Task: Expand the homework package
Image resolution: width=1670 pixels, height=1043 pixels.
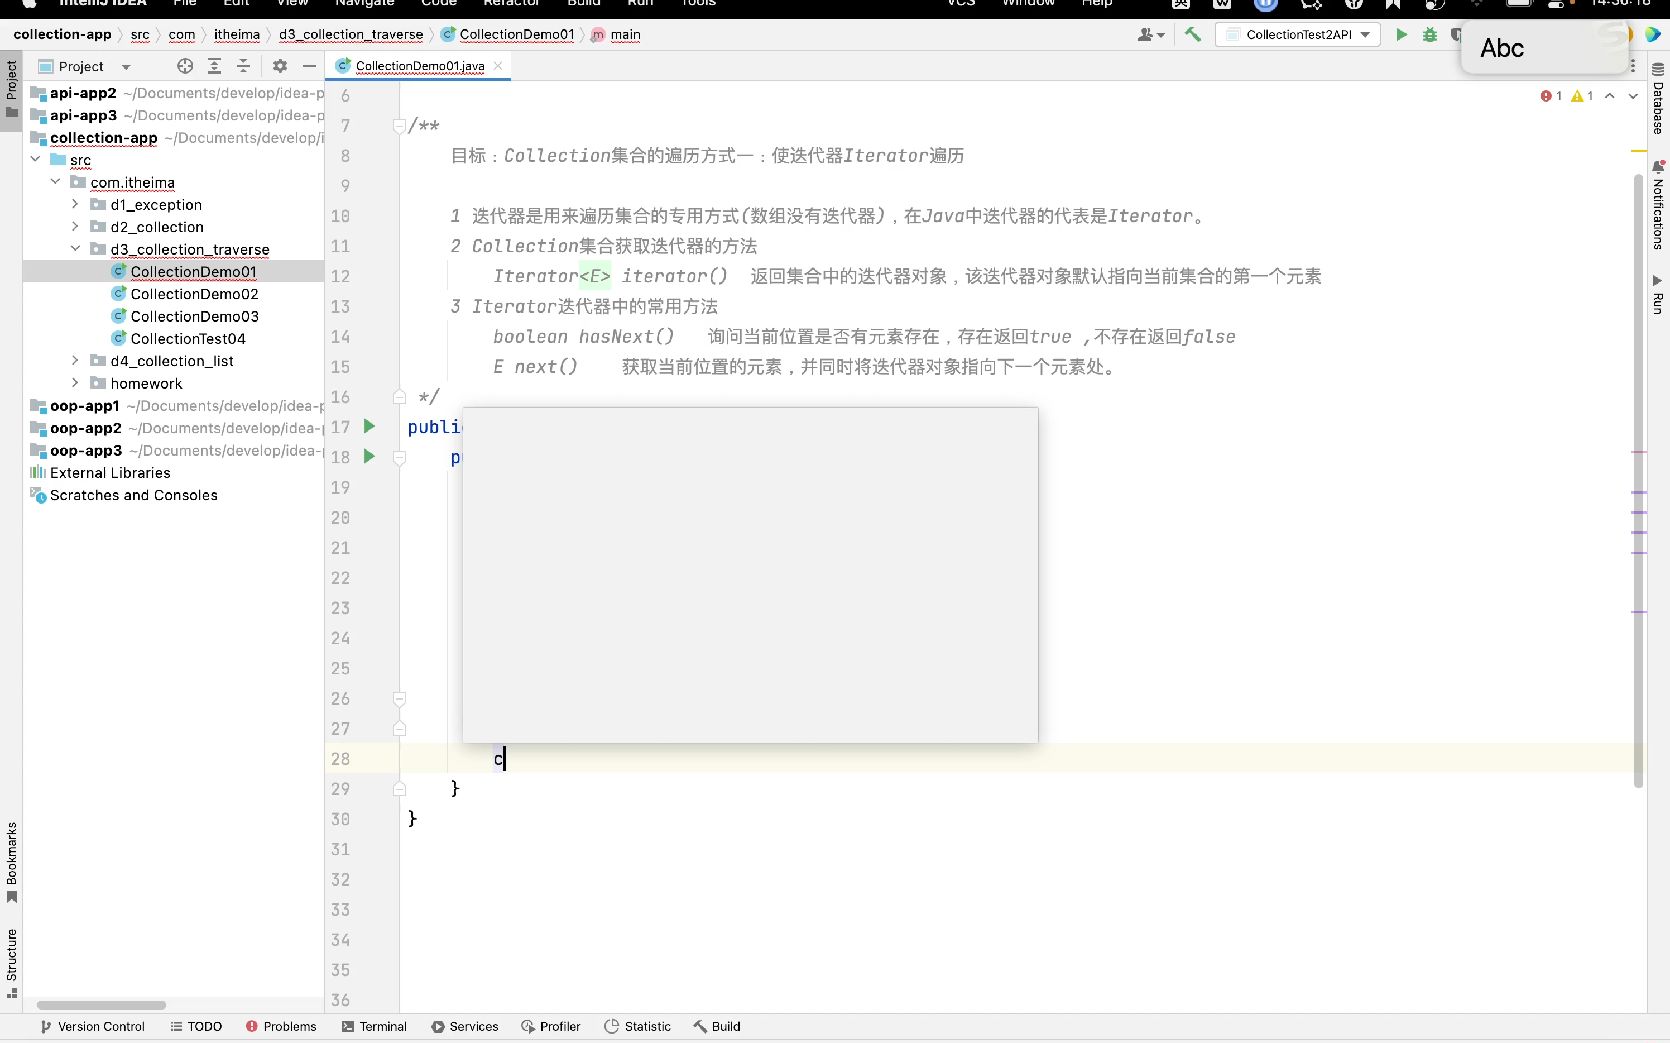Action: point(75,383)
